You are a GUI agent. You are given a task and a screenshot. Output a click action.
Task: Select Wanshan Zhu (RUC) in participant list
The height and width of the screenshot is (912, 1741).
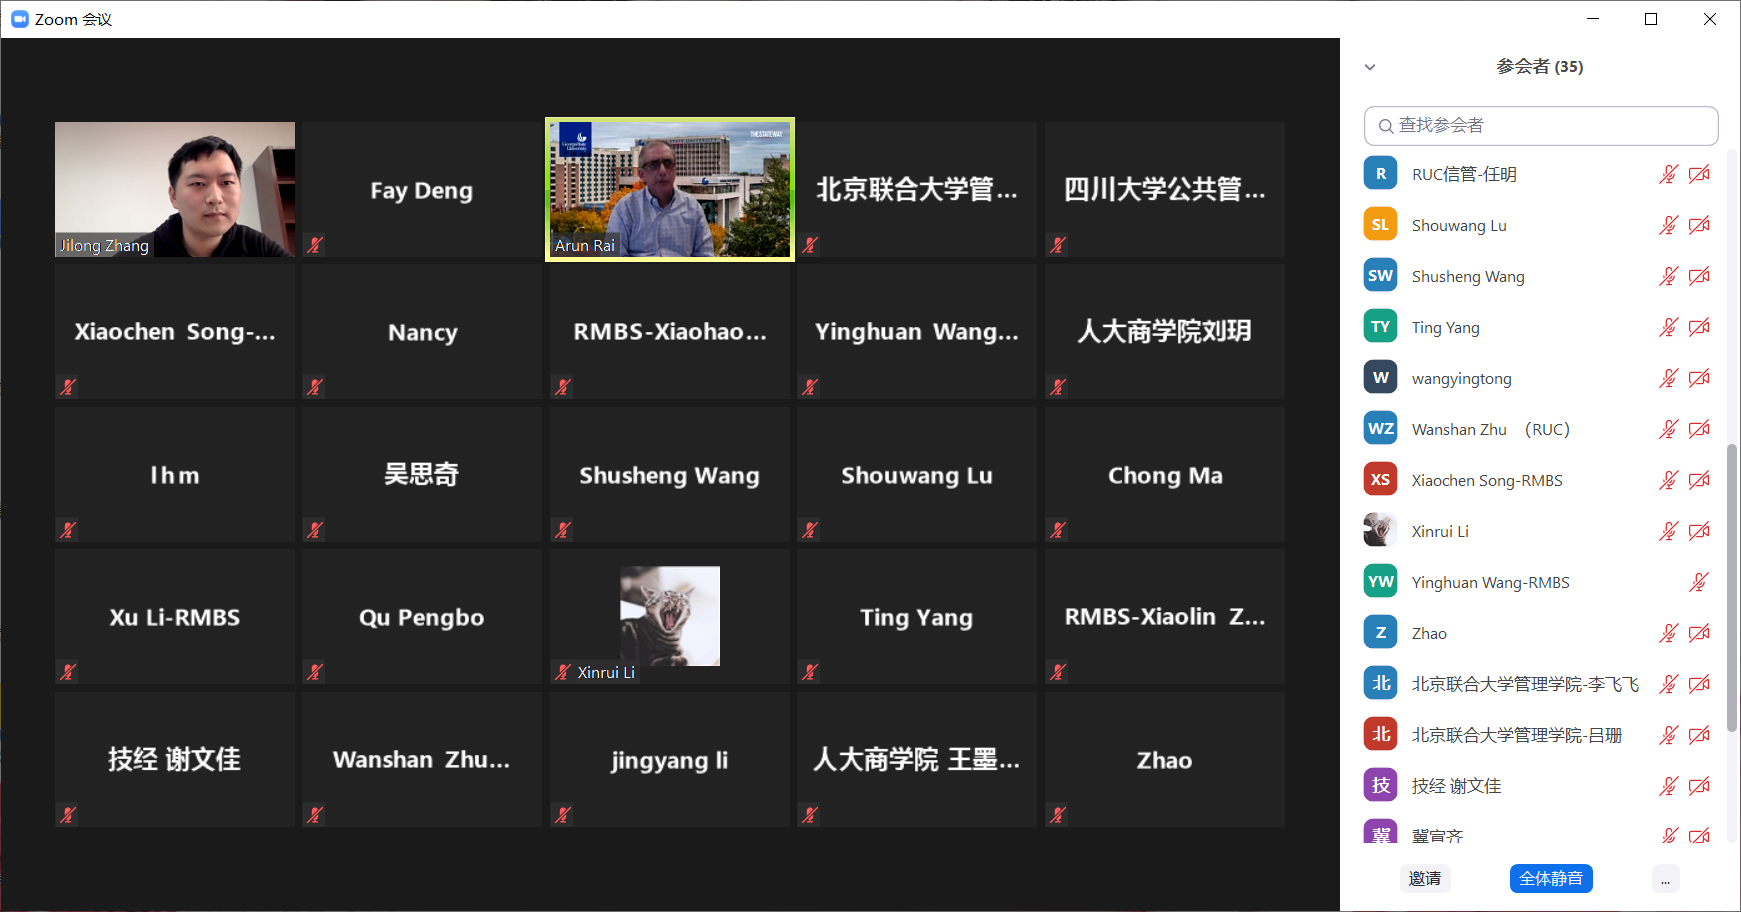pos(1490,430)
